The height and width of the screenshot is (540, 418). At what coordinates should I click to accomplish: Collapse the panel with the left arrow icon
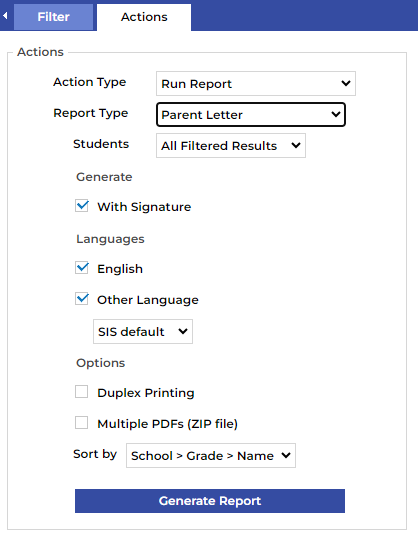(x=5, y=16)
